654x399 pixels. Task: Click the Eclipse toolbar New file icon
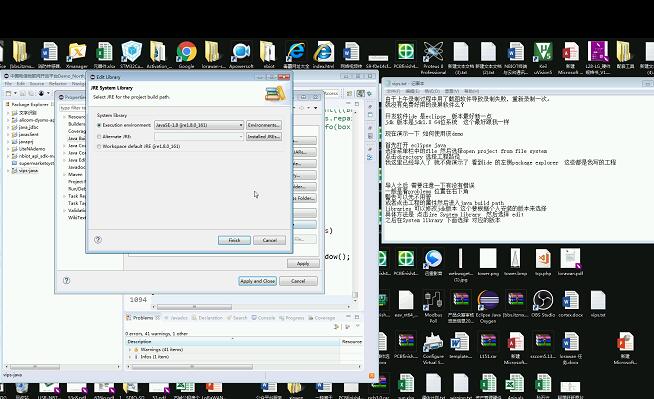pos(8,93)
